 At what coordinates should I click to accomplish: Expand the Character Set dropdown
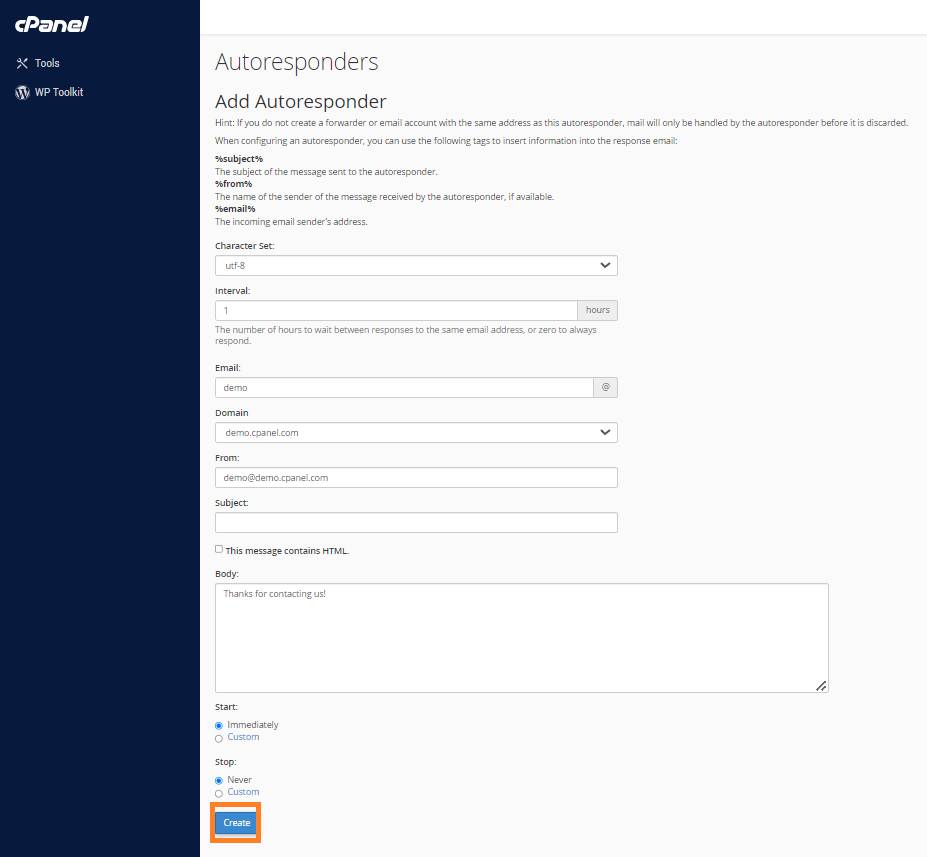click(416, 265)
